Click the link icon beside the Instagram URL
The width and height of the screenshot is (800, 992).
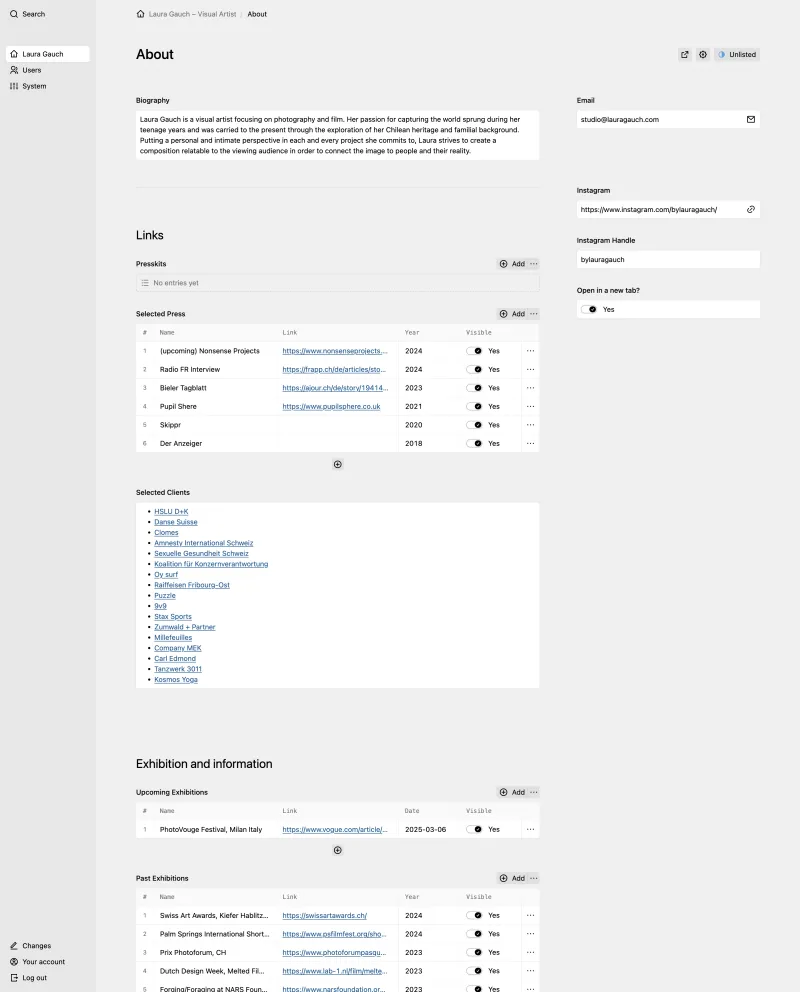(751, 209)
